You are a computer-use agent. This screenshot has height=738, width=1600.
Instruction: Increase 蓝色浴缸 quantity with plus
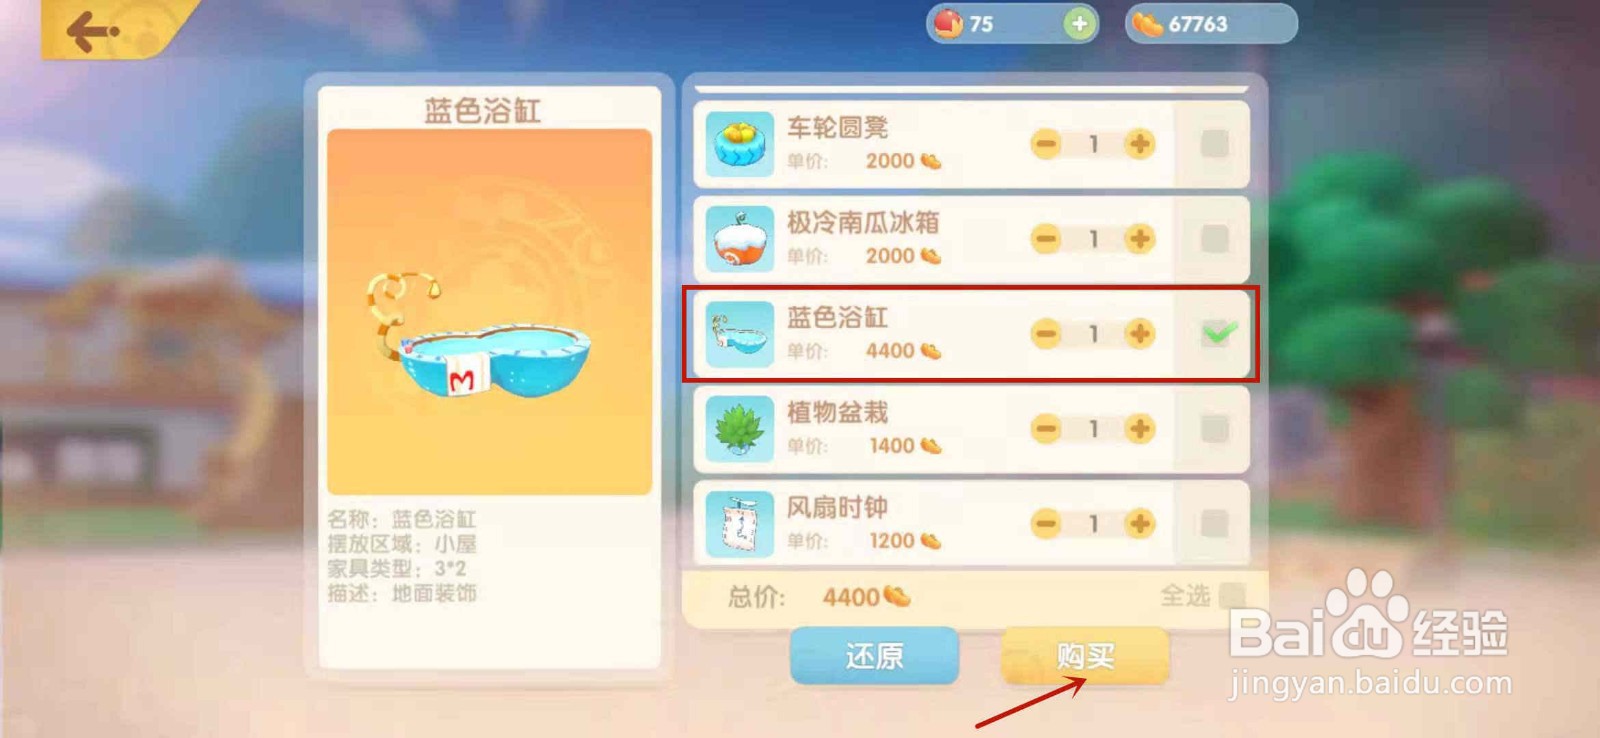point(1139,334)
